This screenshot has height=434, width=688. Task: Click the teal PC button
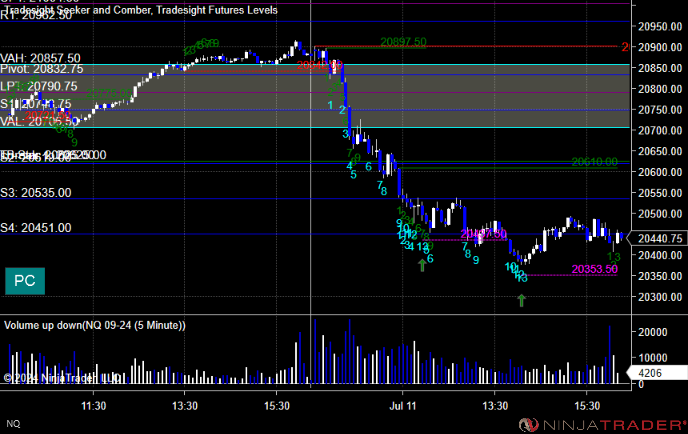tap(25, 281)
